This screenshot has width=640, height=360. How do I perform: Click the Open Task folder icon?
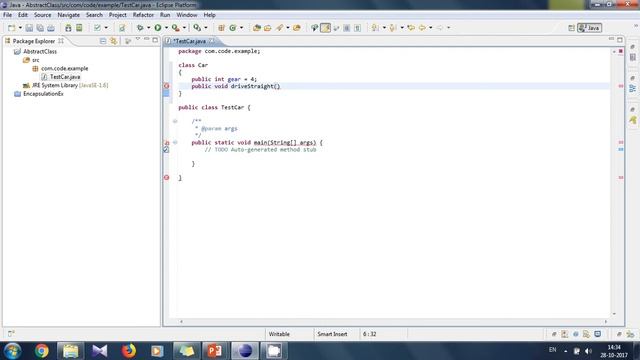[x=268, y=28]
